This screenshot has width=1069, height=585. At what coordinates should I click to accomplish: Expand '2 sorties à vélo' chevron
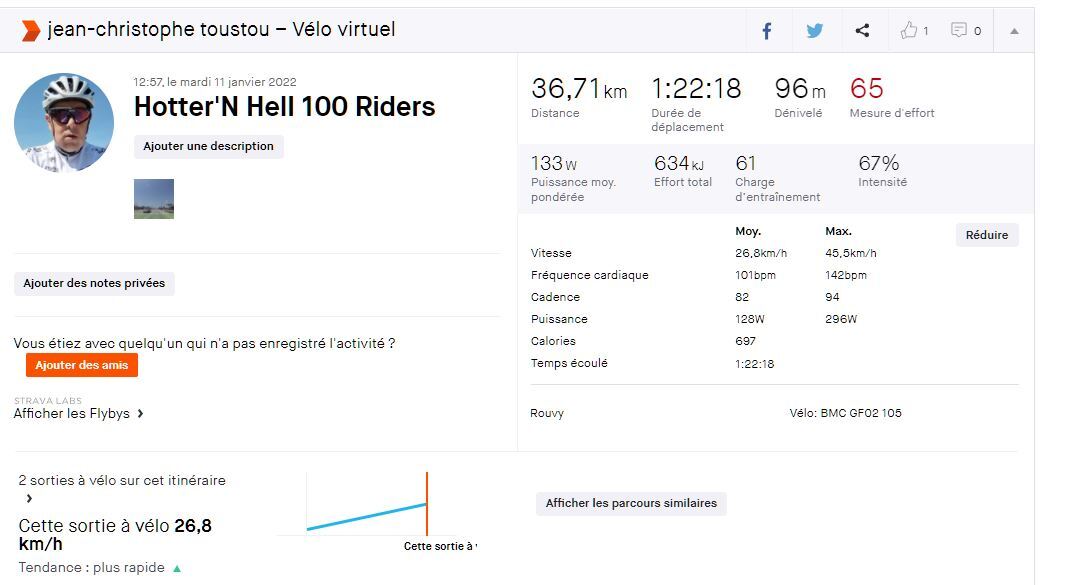coord(29,498)
